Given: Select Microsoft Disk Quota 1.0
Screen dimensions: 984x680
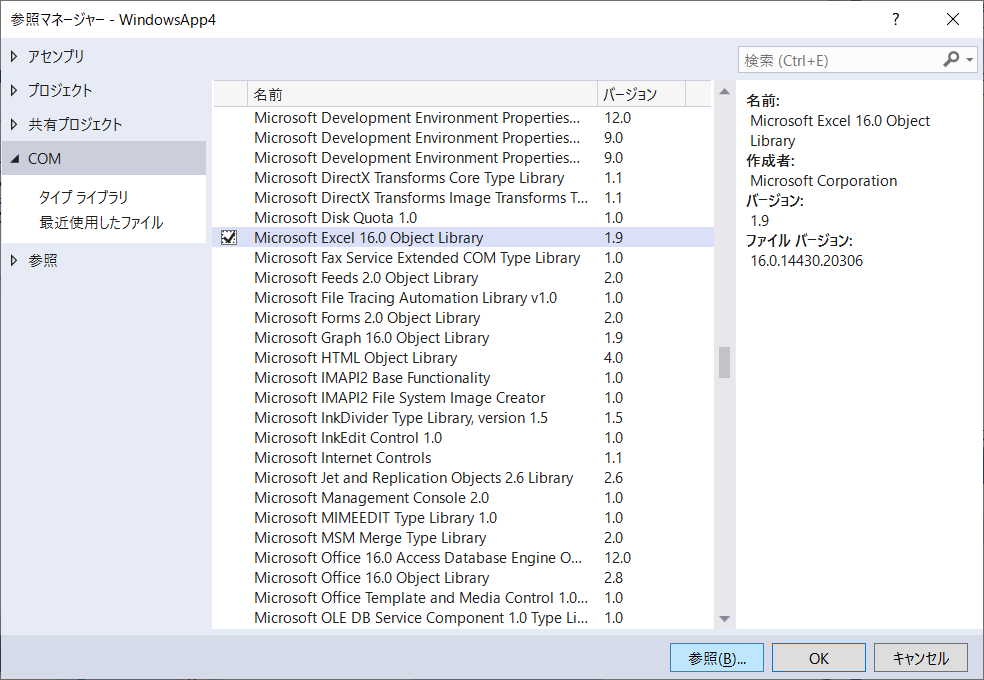Looking at the screenshot, I should coord(463,218).
